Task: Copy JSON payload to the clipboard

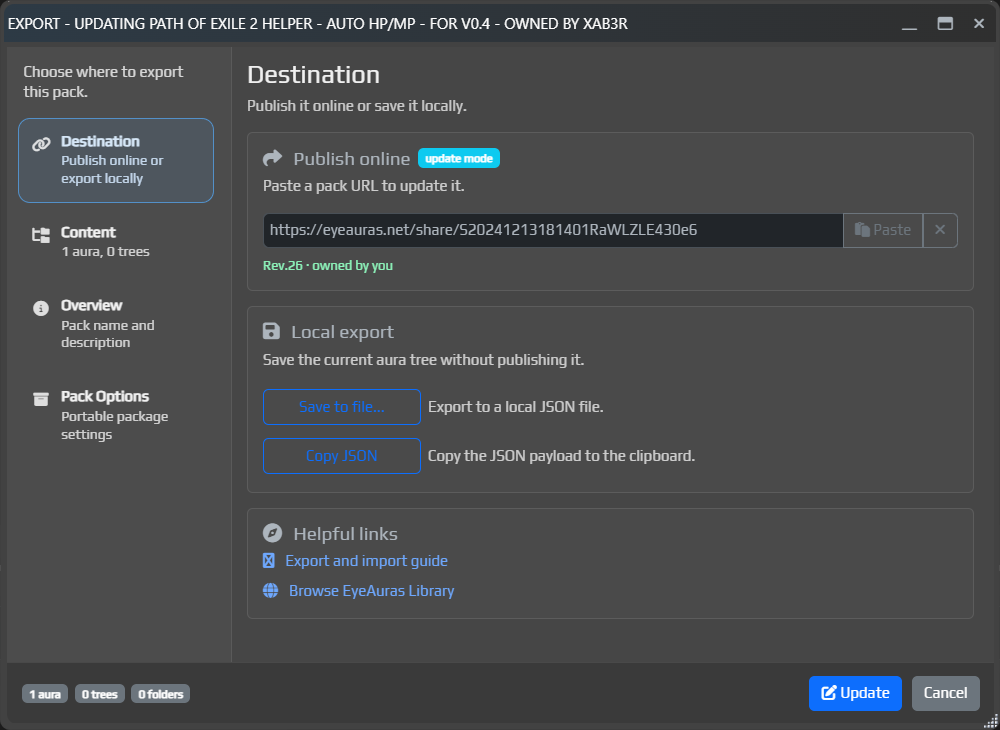Action: 341,455
